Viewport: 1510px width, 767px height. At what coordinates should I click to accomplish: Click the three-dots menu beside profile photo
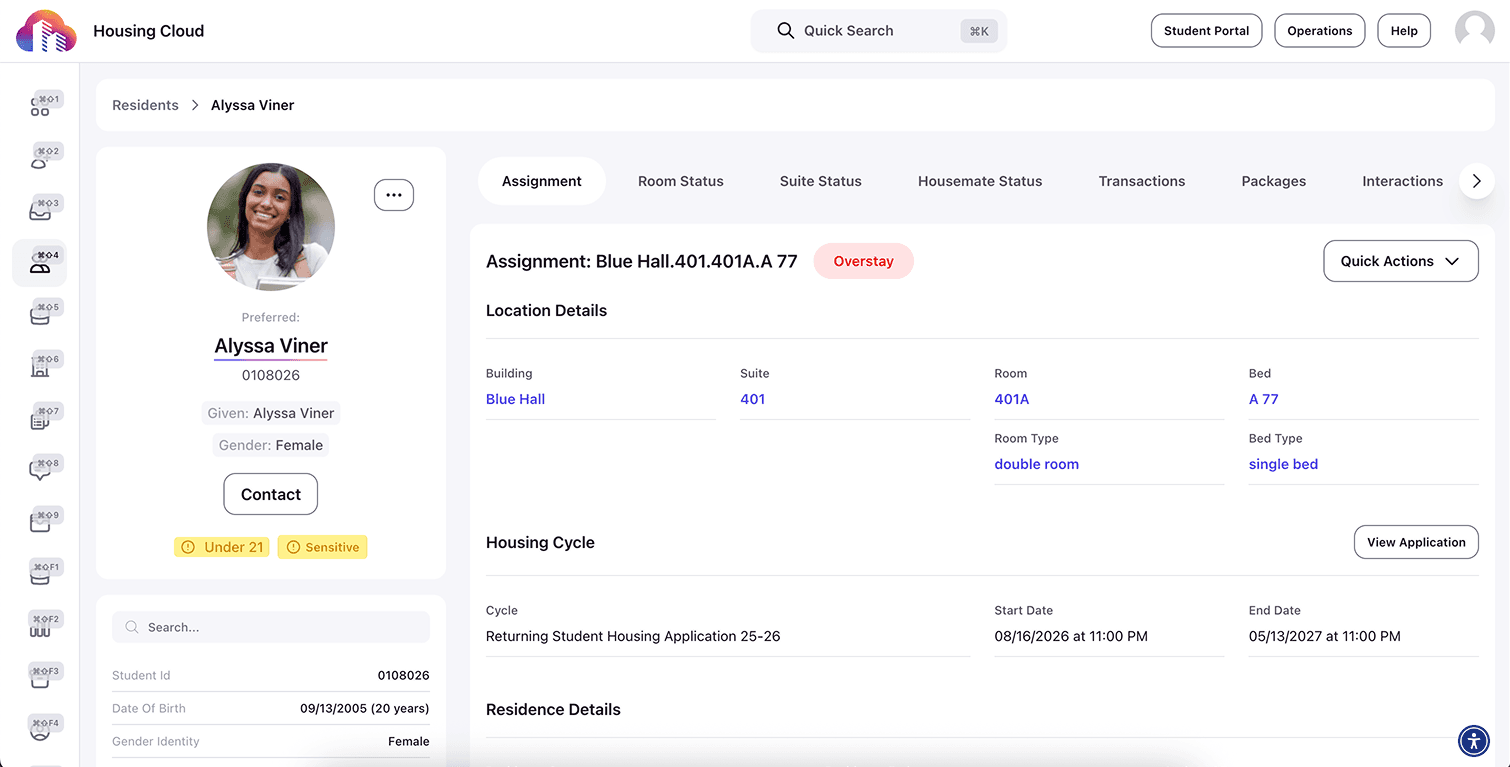point(394,195)
